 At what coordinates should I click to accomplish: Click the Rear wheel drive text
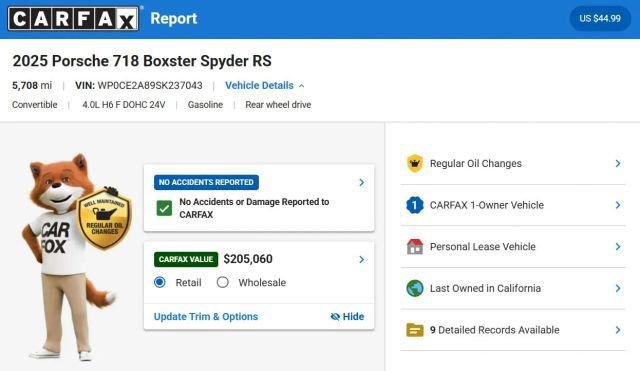pos(278,104)
